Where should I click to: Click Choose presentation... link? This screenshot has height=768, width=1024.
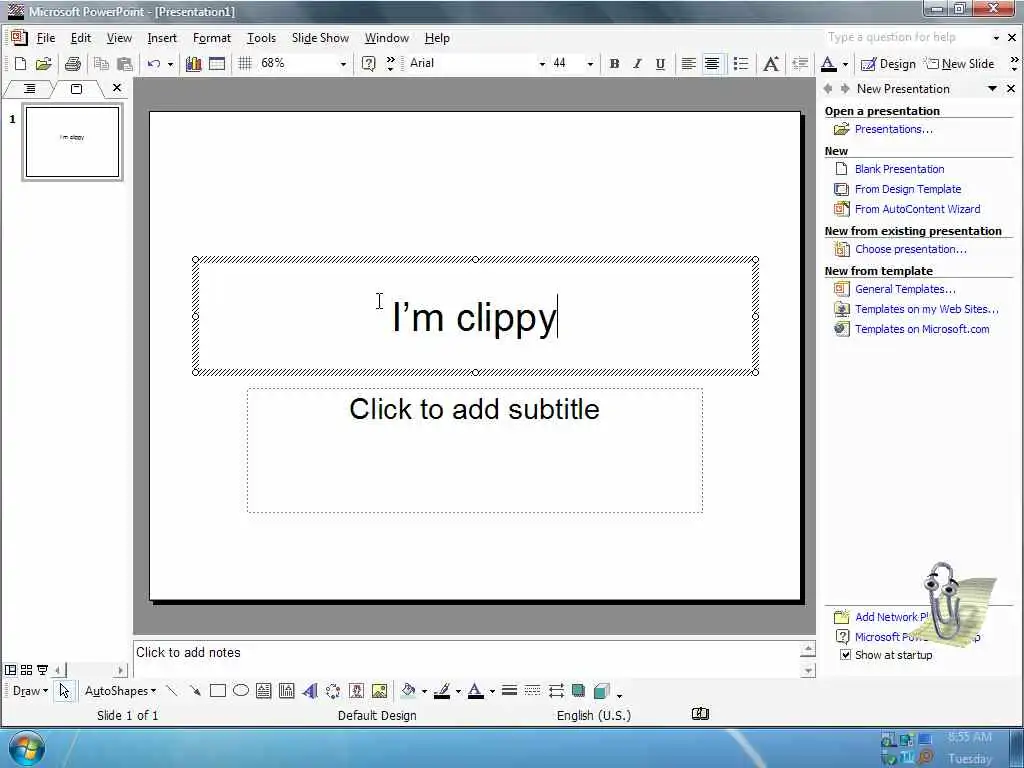coord(911,249)
